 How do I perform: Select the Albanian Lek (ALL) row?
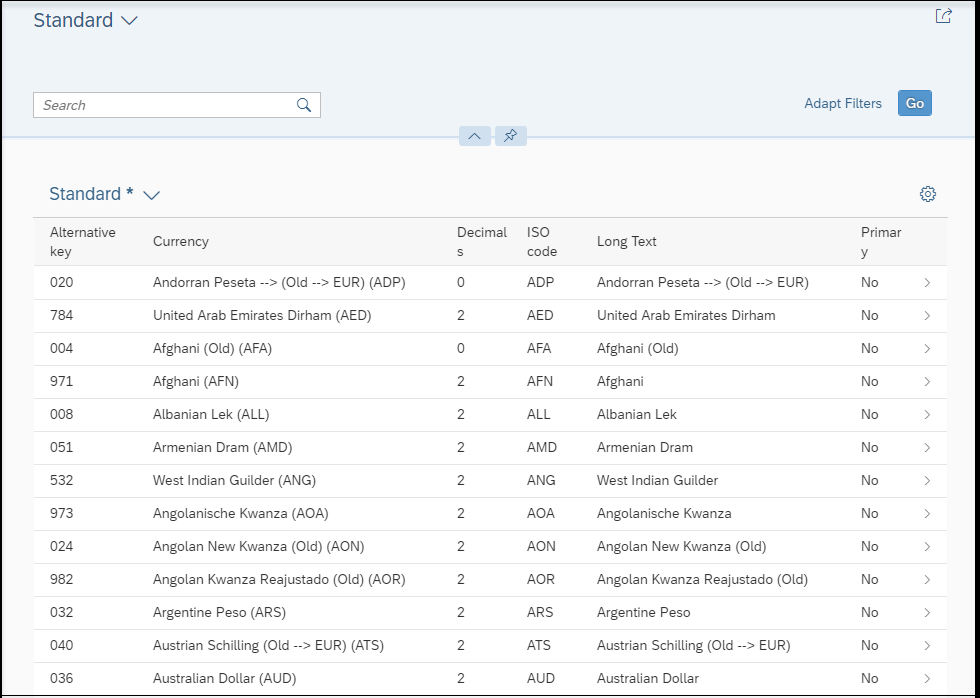coord(490,414)
